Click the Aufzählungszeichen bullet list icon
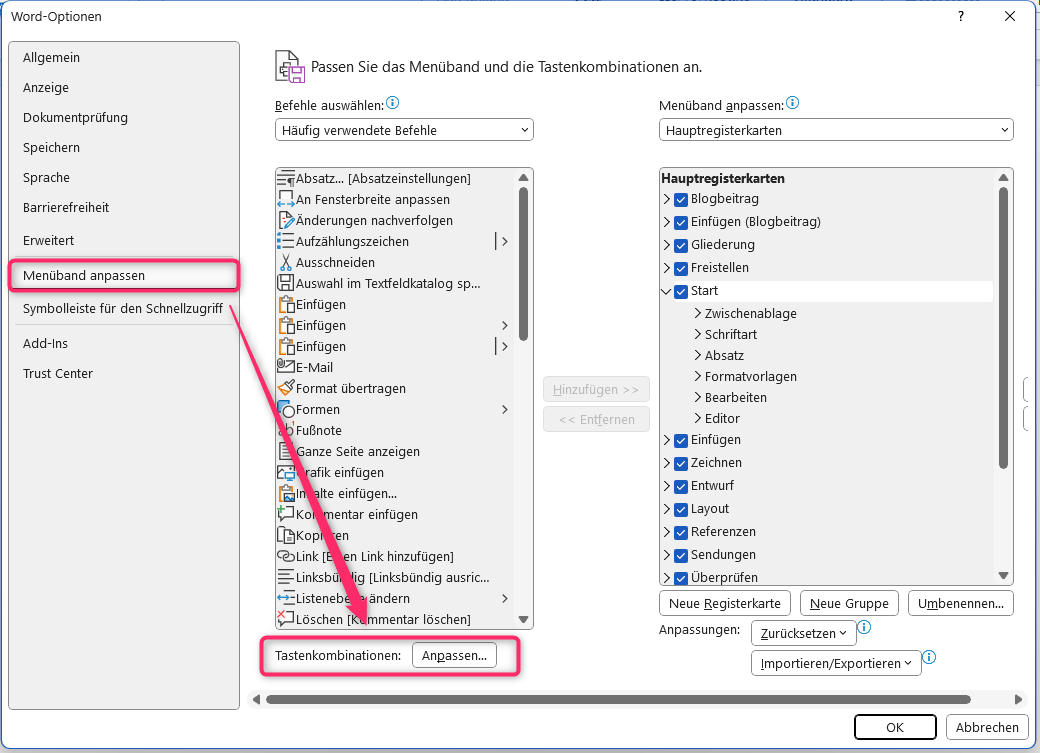Viewport: 1040px width, 753px height. (286, 241)
